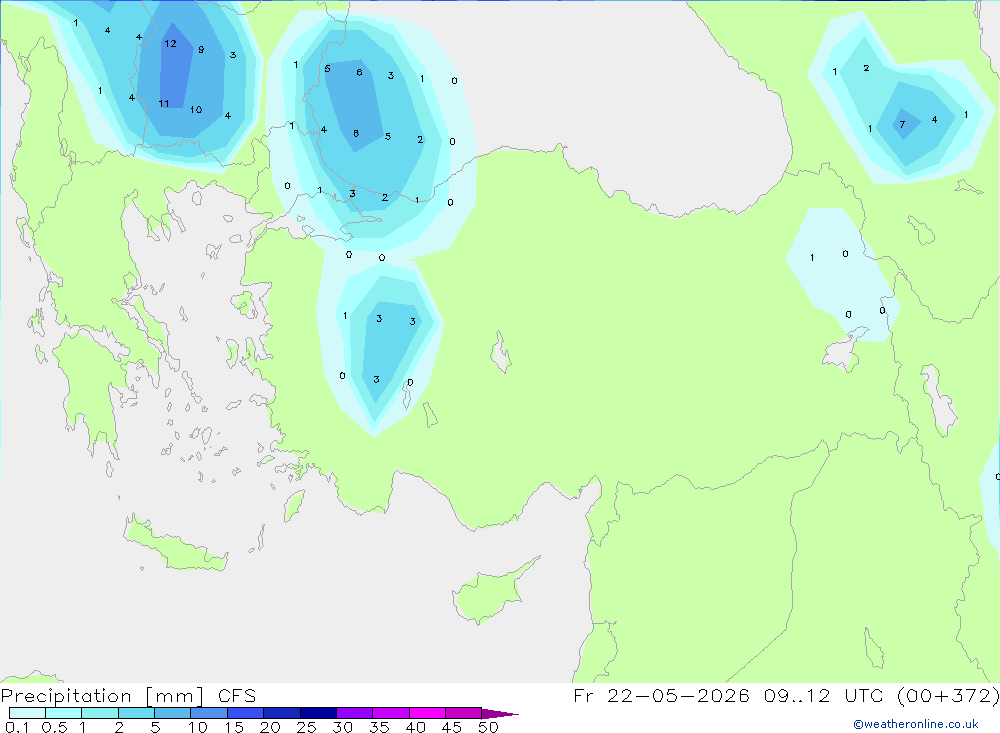Pick the 40–45 mm magenta legend swatch
Image resolution: width=1000 pixels, height=733 pixels.
tap(427, 713)
